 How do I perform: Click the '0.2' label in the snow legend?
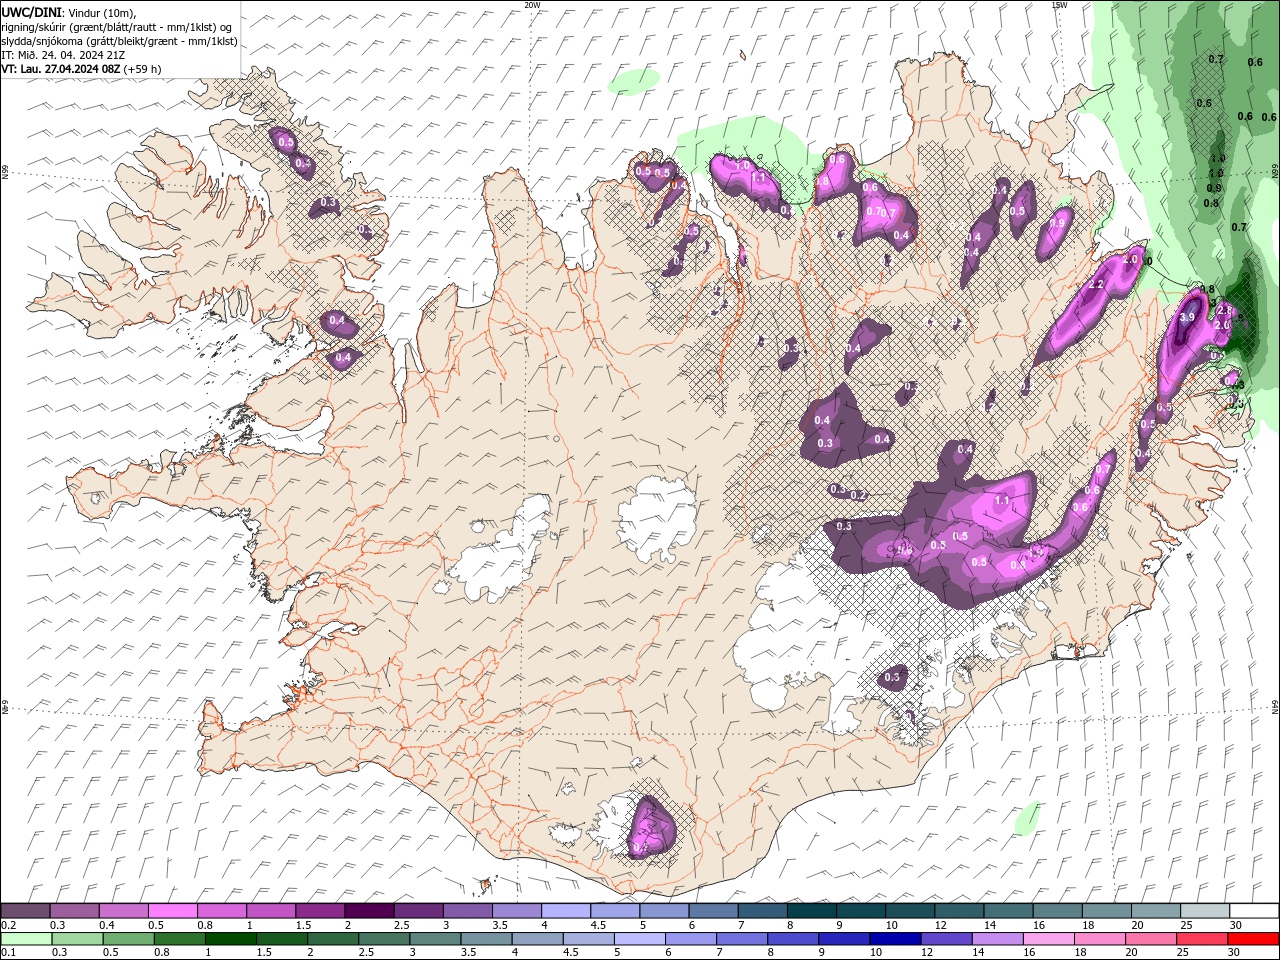9,925
